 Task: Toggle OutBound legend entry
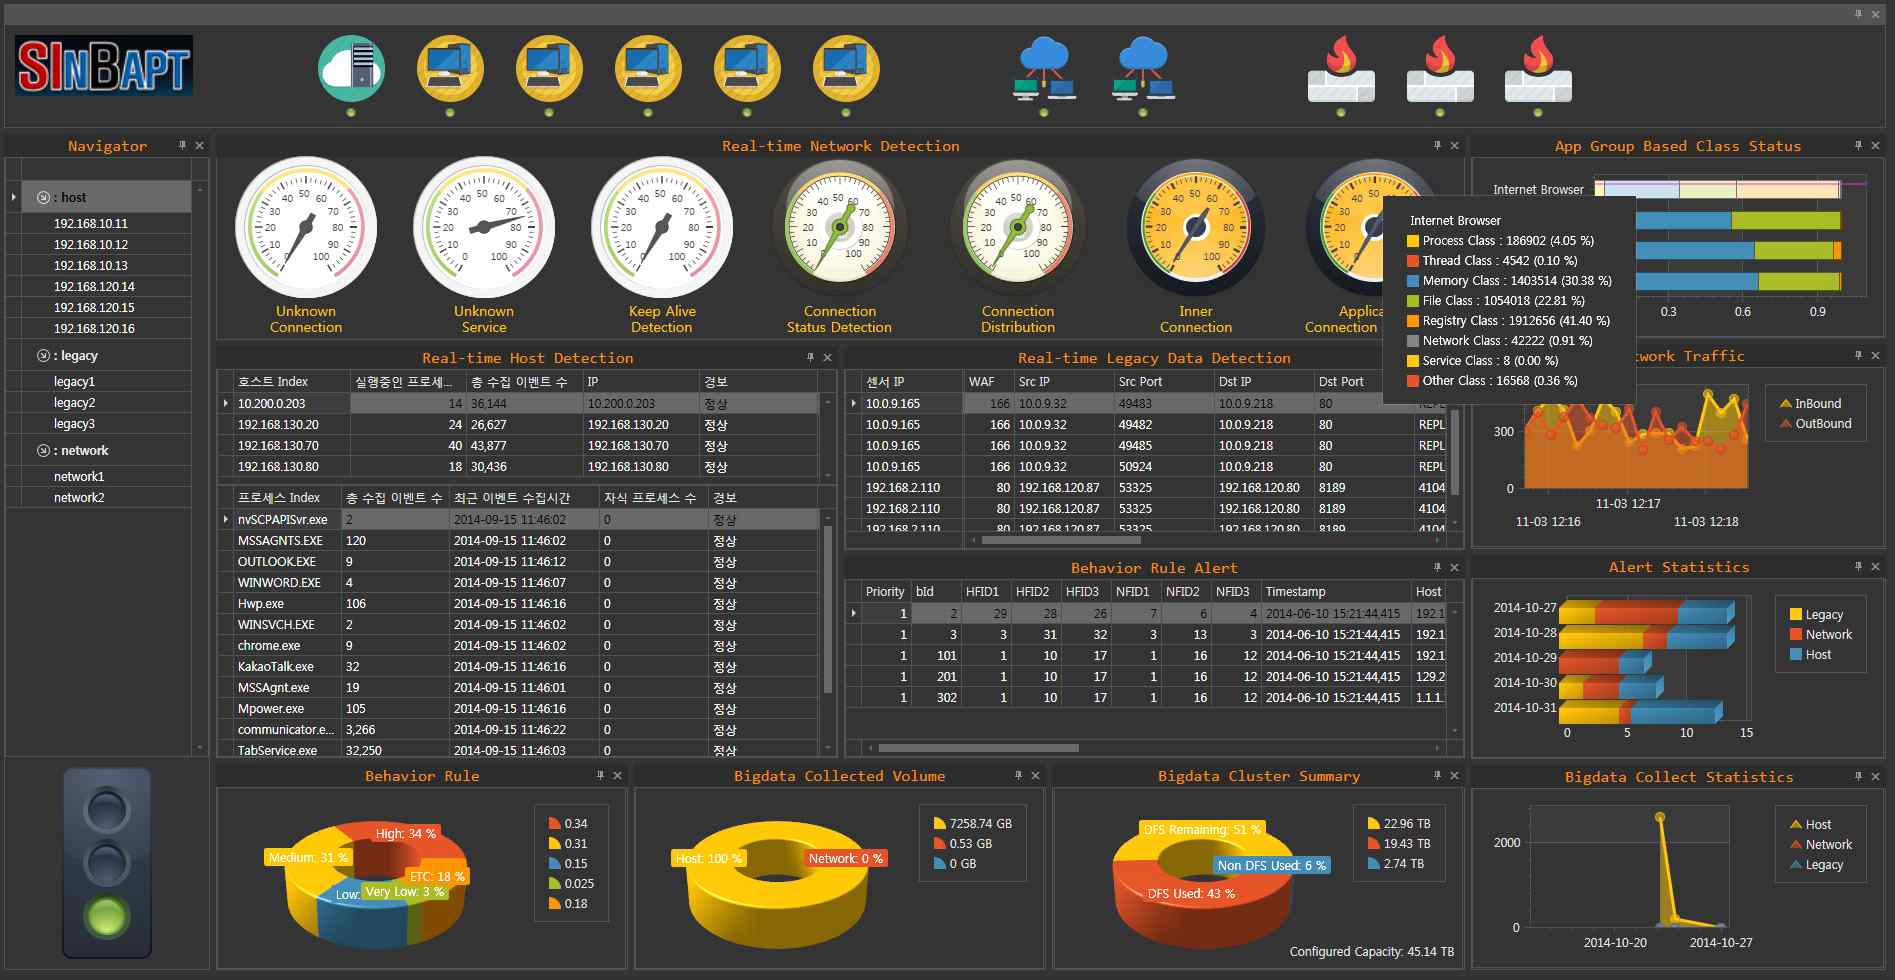tap(1816, 423)
